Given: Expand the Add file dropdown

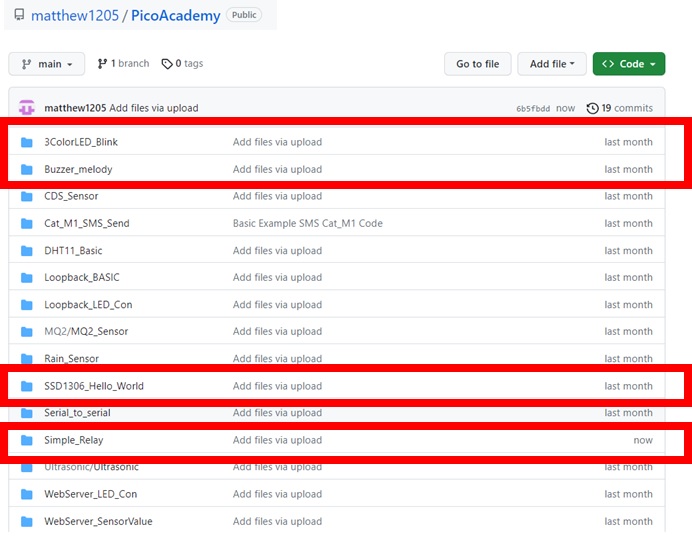Looking at the screenshot, I should (552, 64).
